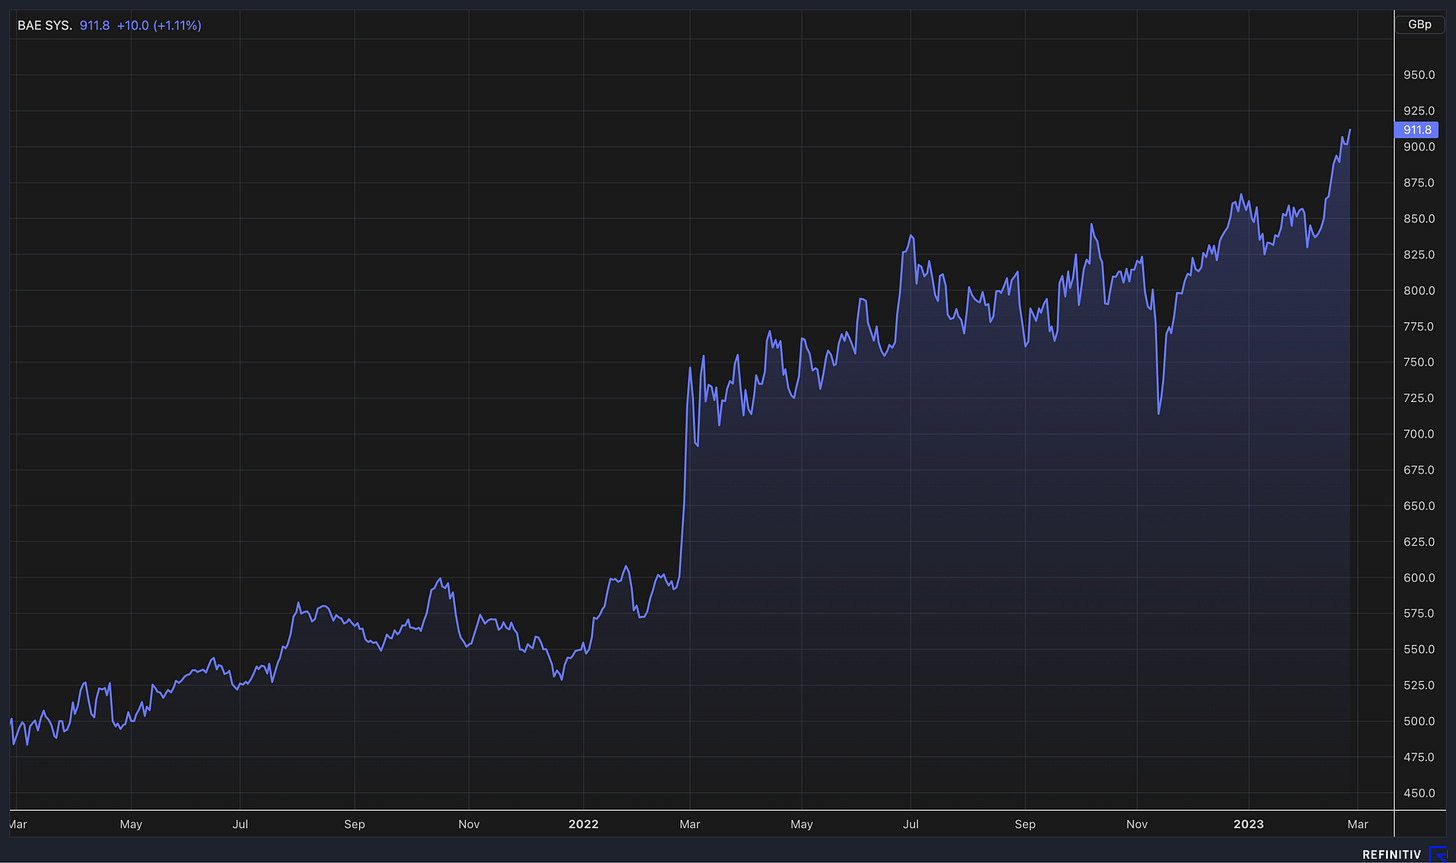This screenshot has width=1456, height=863.
Task: Click the Nov label just before 2022
Action: tap(469, 825)
